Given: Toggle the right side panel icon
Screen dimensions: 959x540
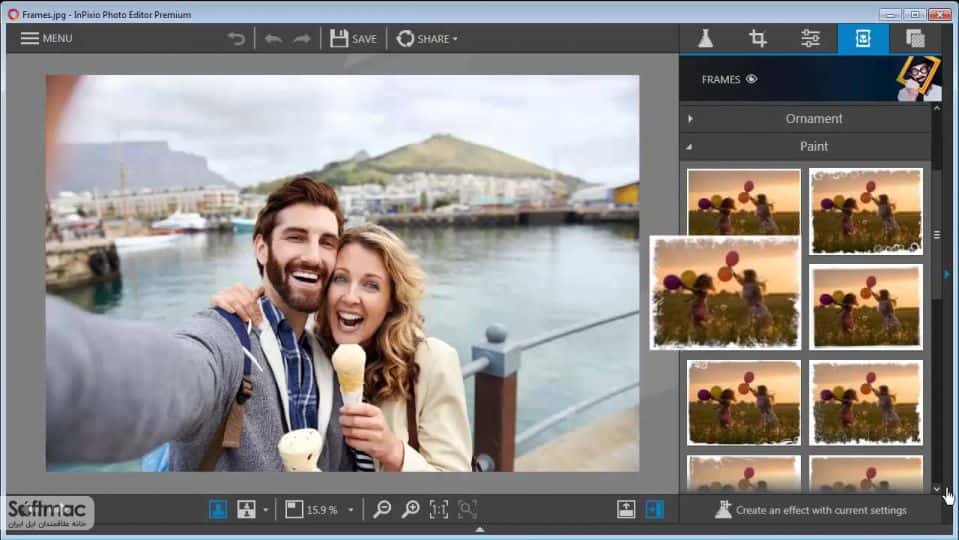Looking at the screenshot, I should tap(654, 509).
